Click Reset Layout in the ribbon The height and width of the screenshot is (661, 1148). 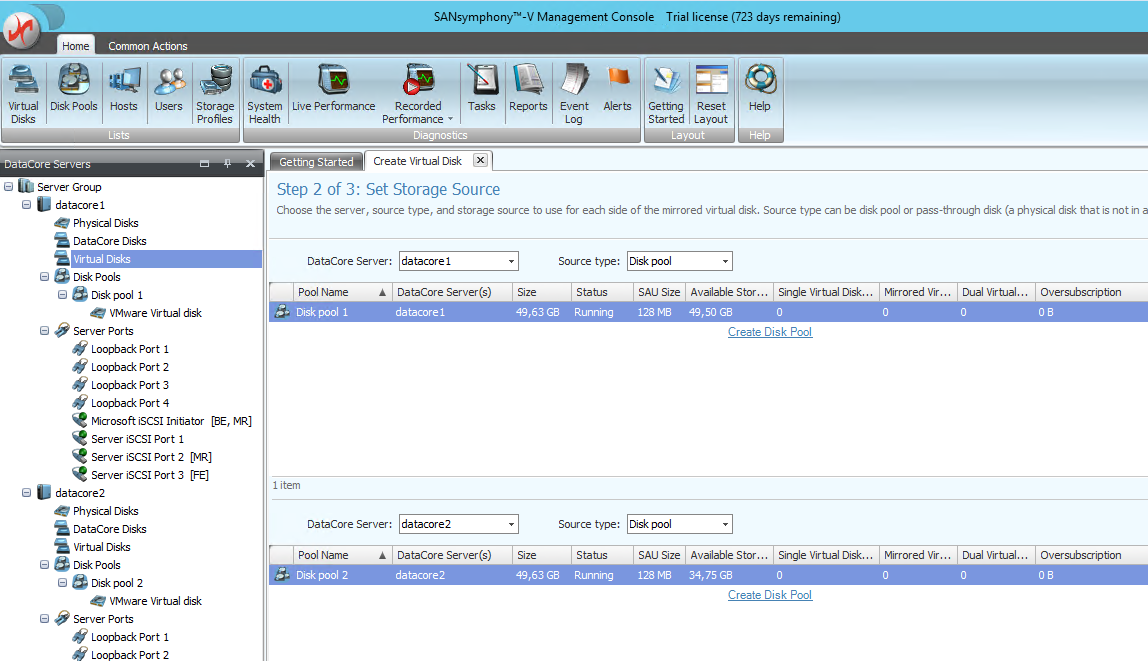point(711,93)
